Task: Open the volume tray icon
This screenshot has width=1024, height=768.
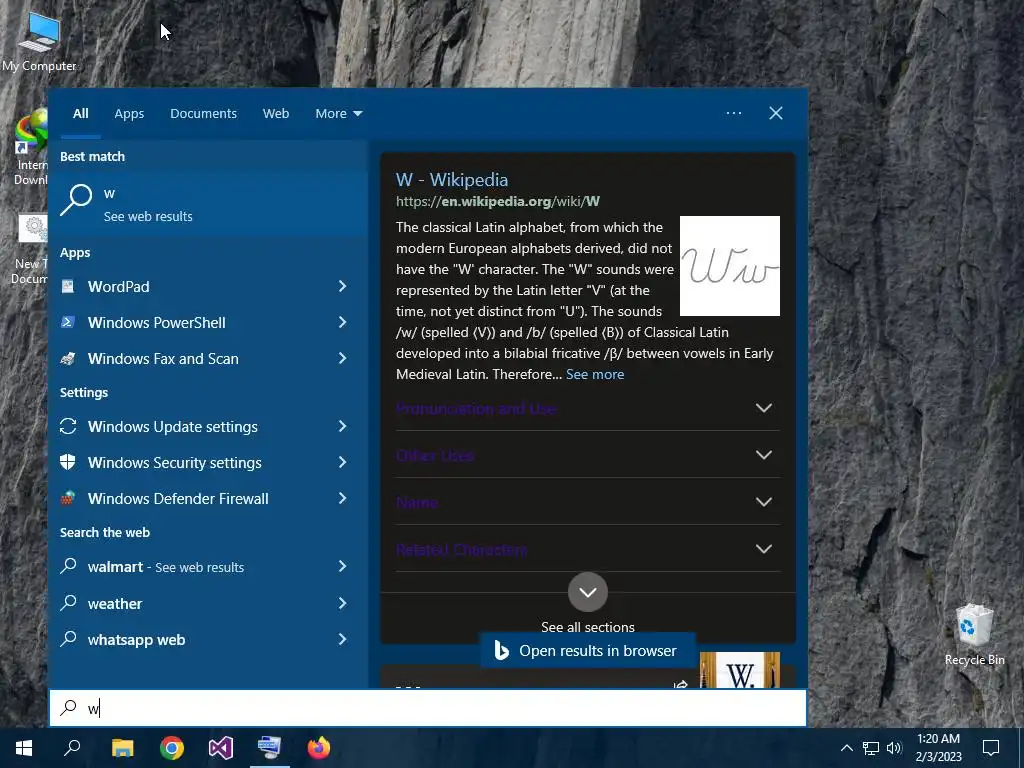Action: click(x=894, y=748)
